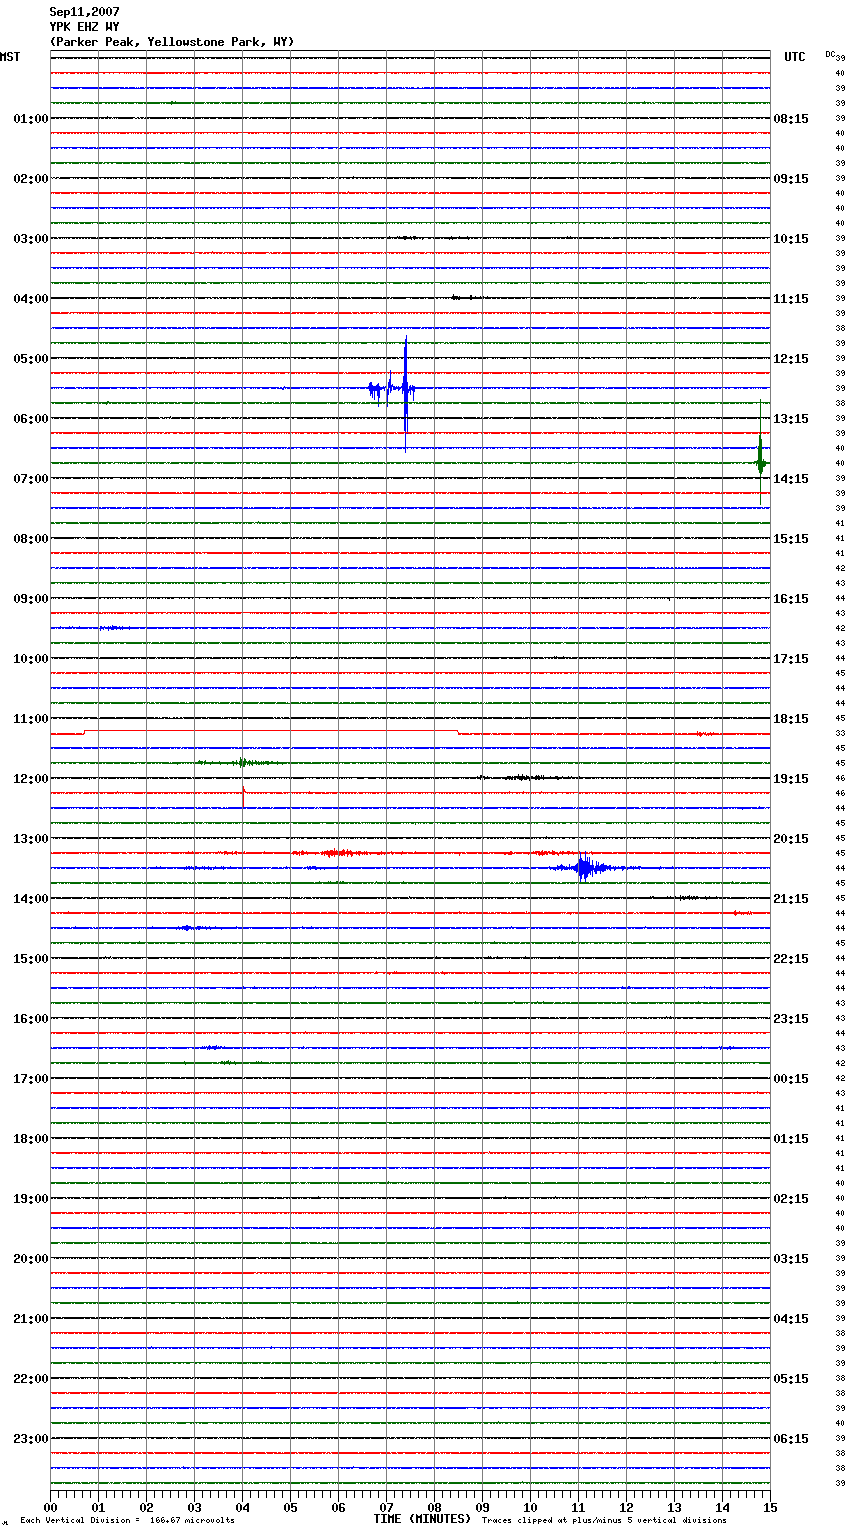850x1534 pixels.
Task: Click the 00 tick on the minutes axis
Action: click(x=50, y=1507)
